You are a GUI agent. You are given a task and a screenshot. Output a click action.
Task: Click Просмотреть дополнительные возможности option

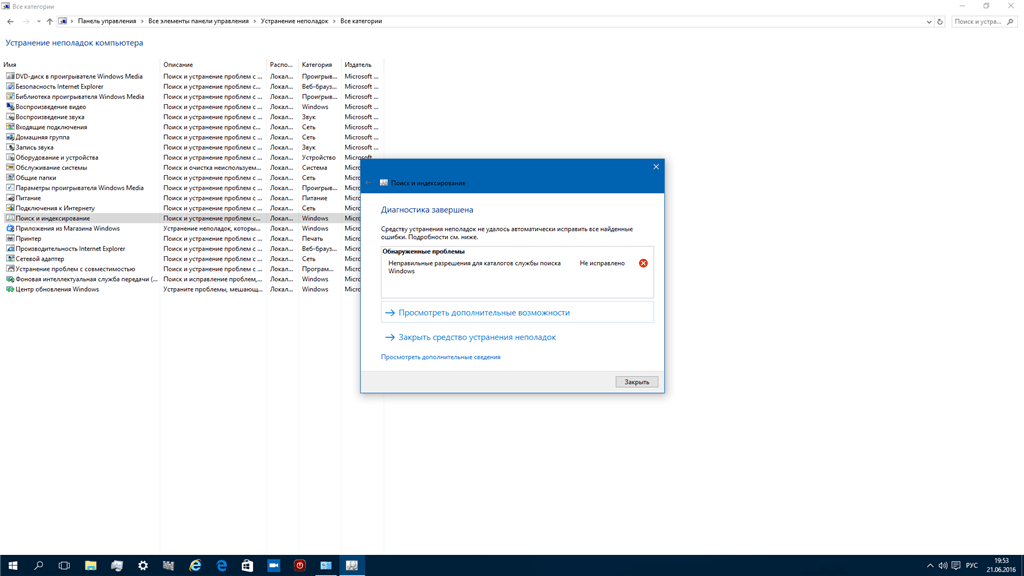tap(484, 313)
